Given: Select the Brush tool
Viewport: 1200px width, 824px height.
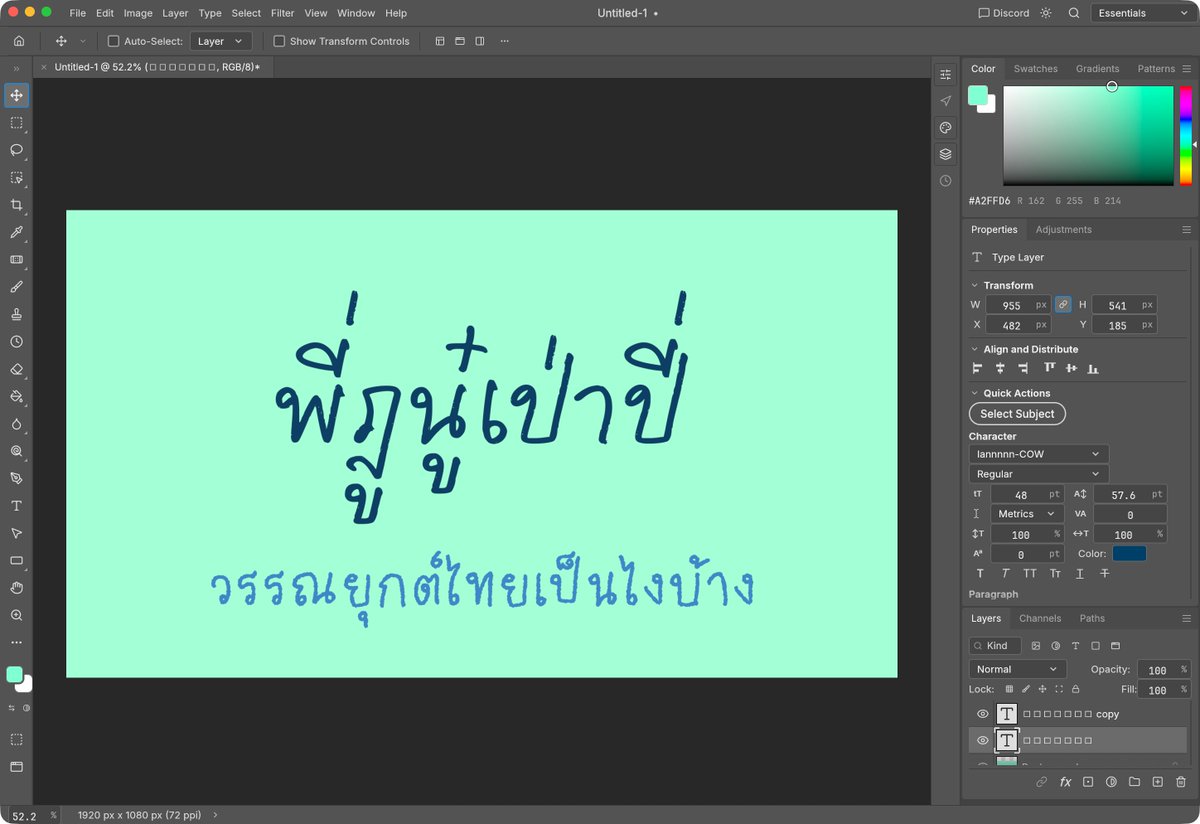Looking at the screenshot, I should (x=16, y=287).
